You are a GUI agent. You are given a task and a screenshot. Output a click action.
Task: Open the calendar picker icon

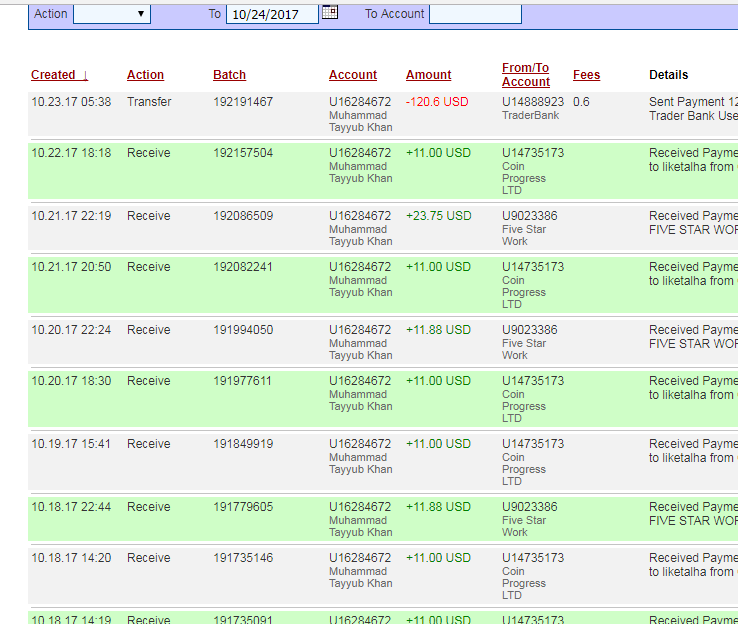tap(330, 13)
